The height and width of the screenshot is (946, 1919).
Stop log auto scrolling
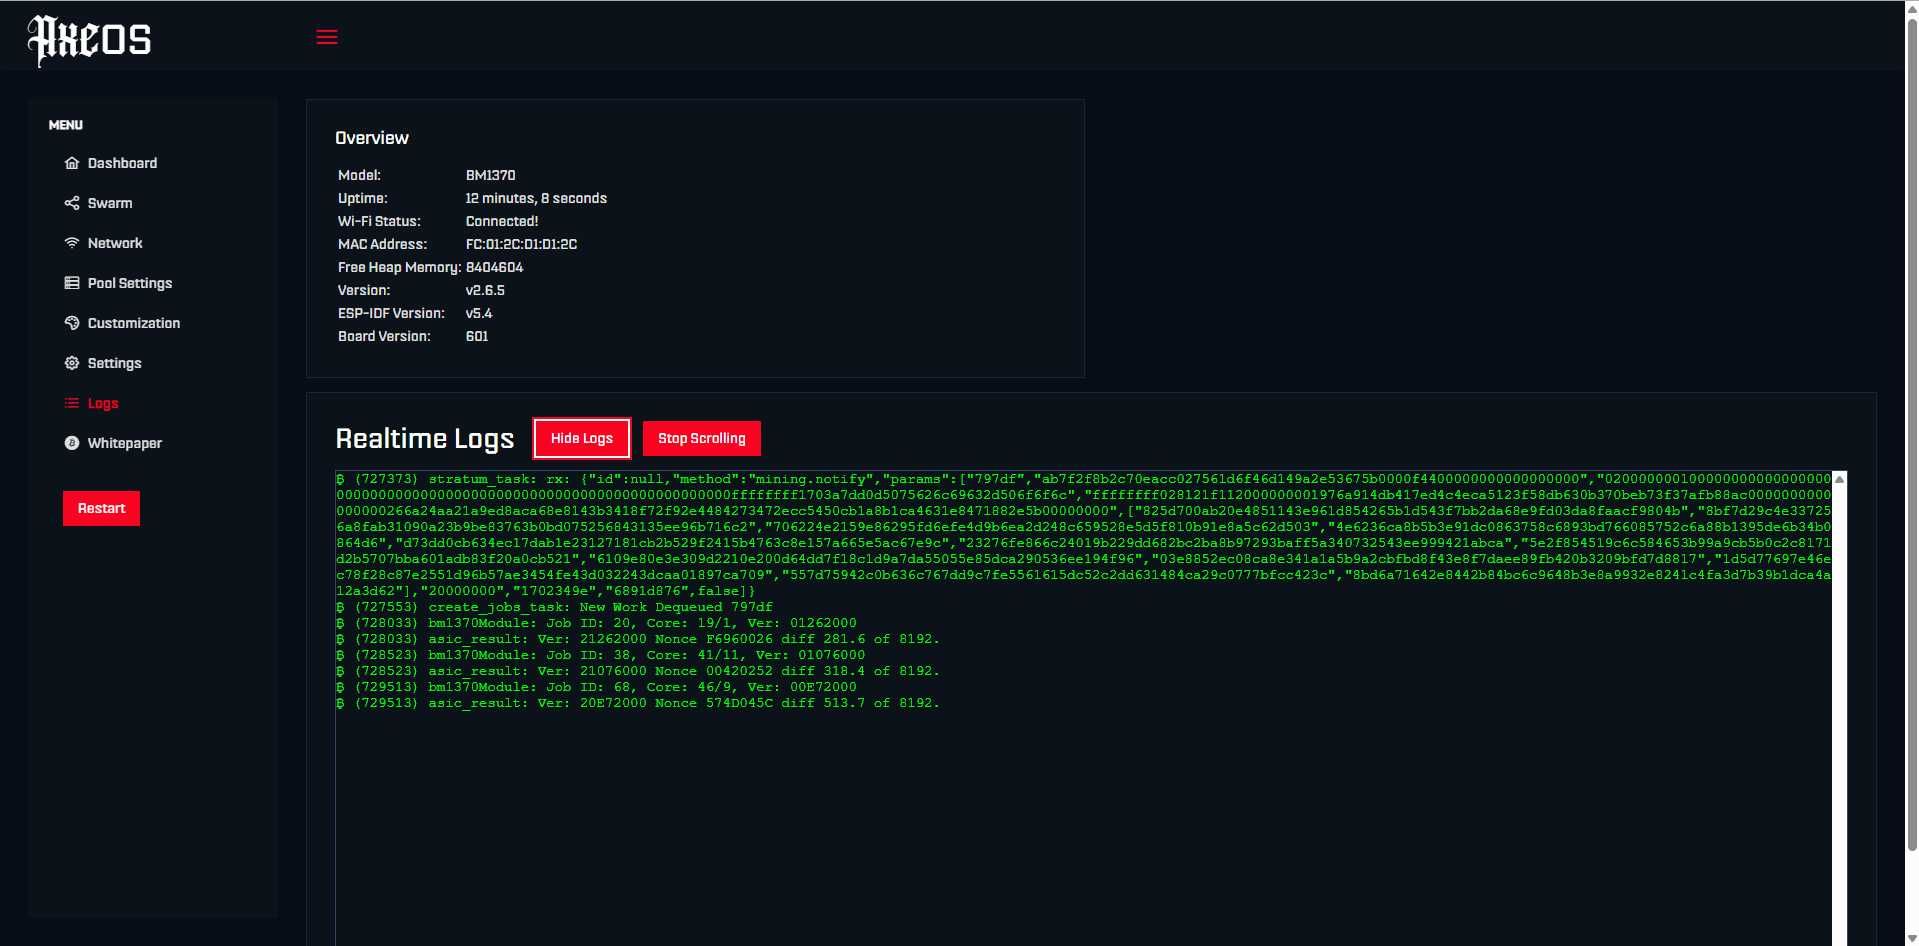(x=702, y=438)
